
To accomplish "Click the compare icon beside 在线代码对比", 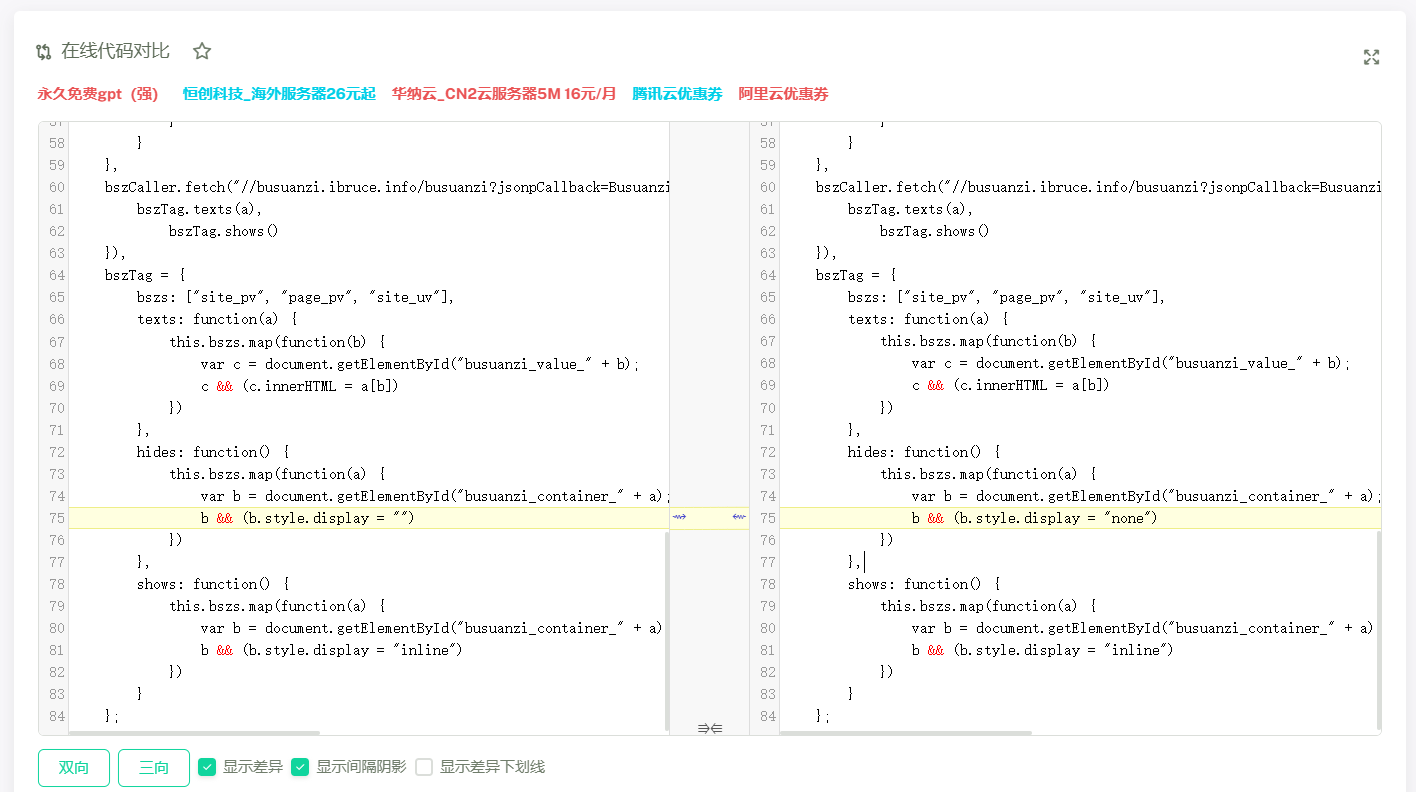I will click(44, 52).
